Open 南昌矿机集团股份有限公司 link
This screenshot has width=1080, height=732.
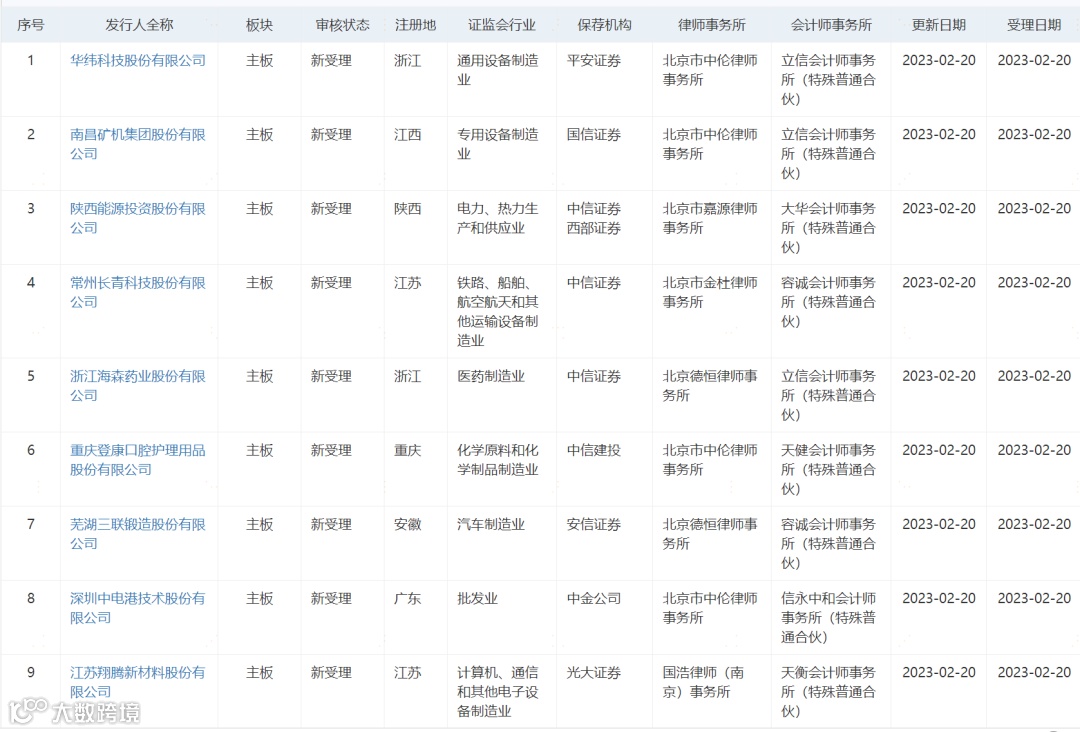(138, 144)
